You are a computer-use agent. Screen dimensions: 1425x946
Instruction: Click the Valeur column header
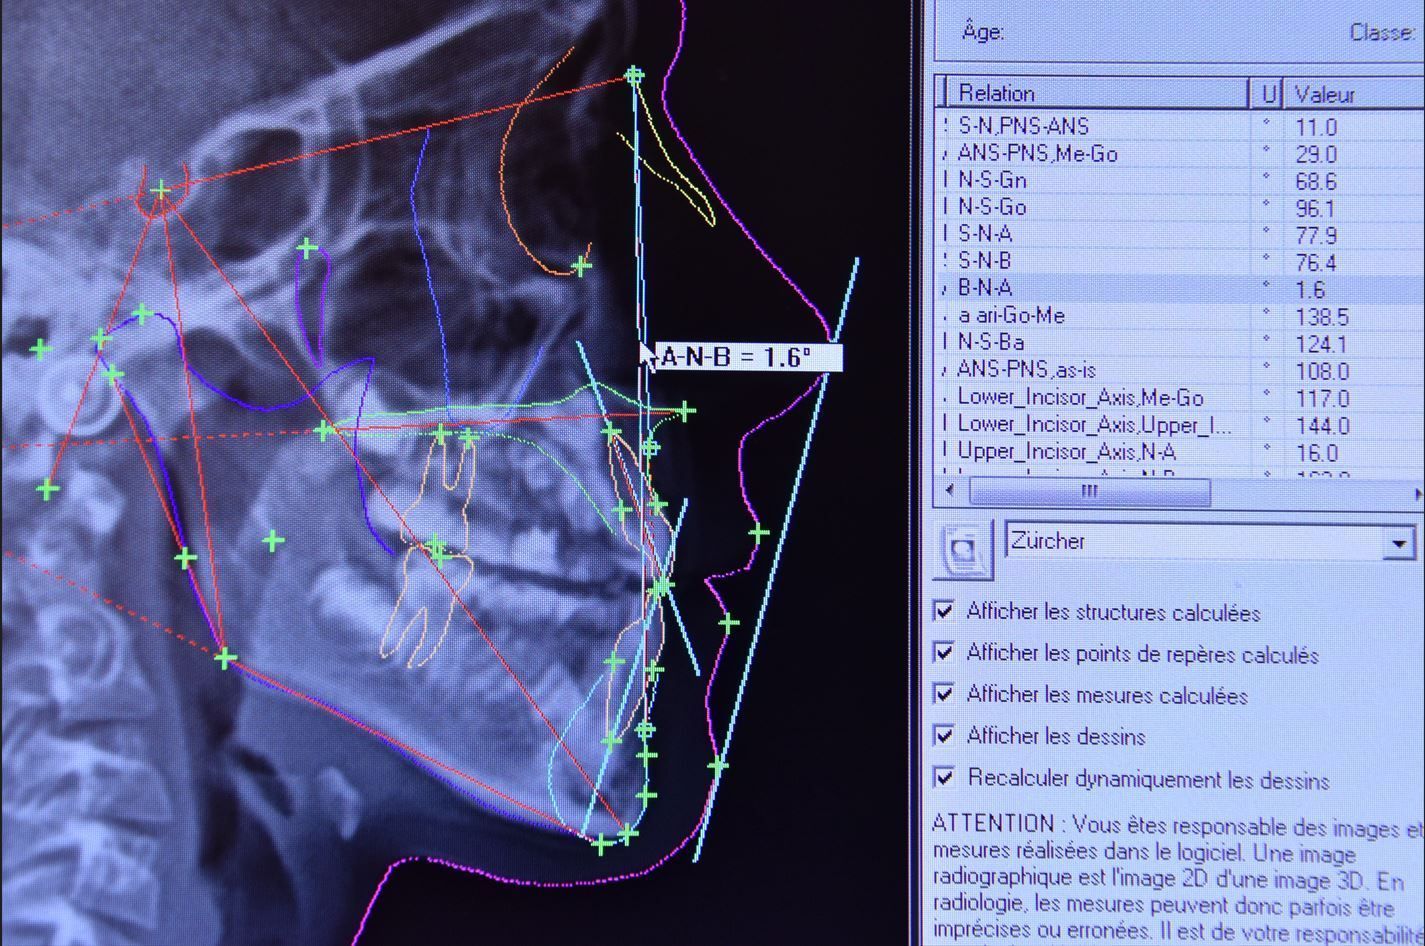coord(1350,95)
